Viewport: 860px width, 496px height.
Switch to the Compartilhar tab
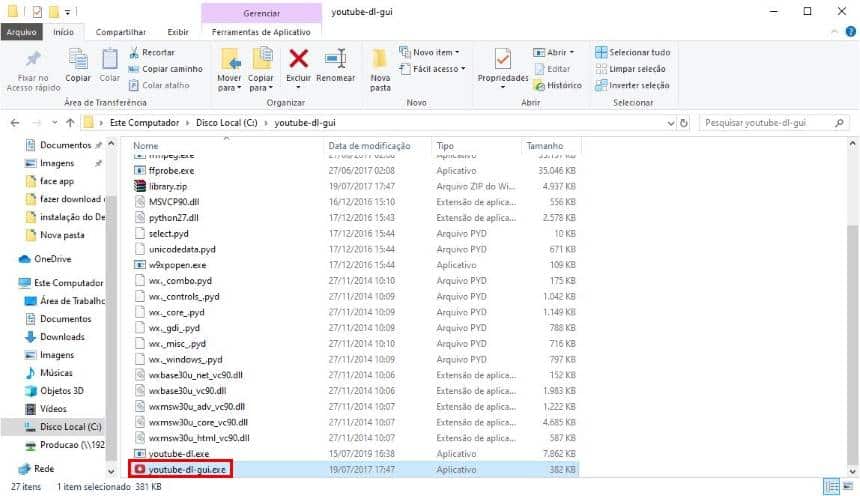(x=121, y=32)
